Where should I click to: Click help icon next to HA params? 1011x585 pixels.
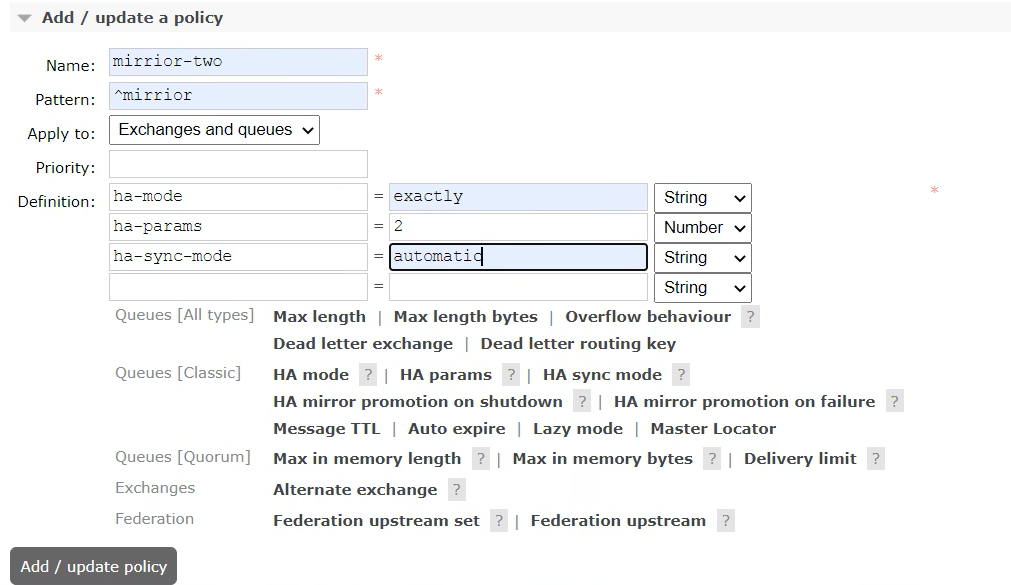pyautogui.click(x=511, y=375)
